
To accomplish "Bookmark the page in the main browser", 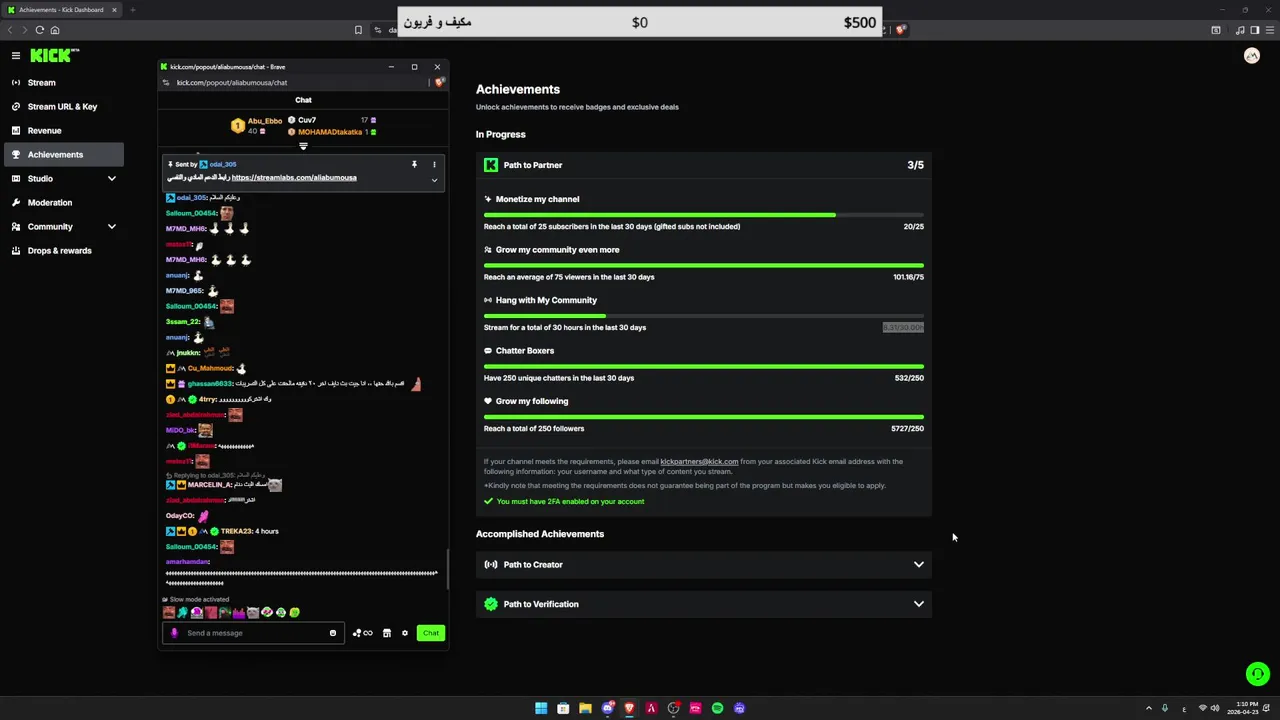I will click(x=358, y=30).
